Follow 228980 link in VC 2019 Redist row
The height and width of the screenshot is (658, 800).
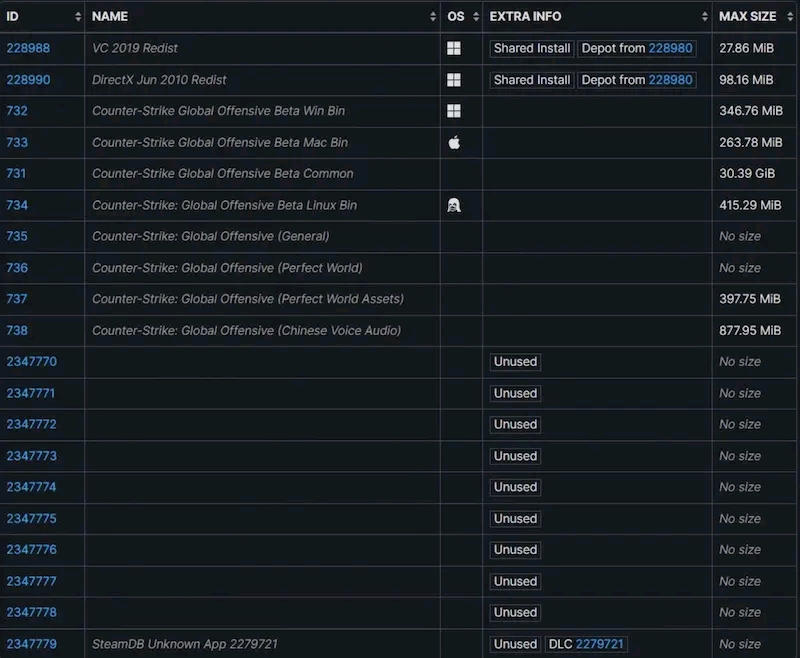670,48
